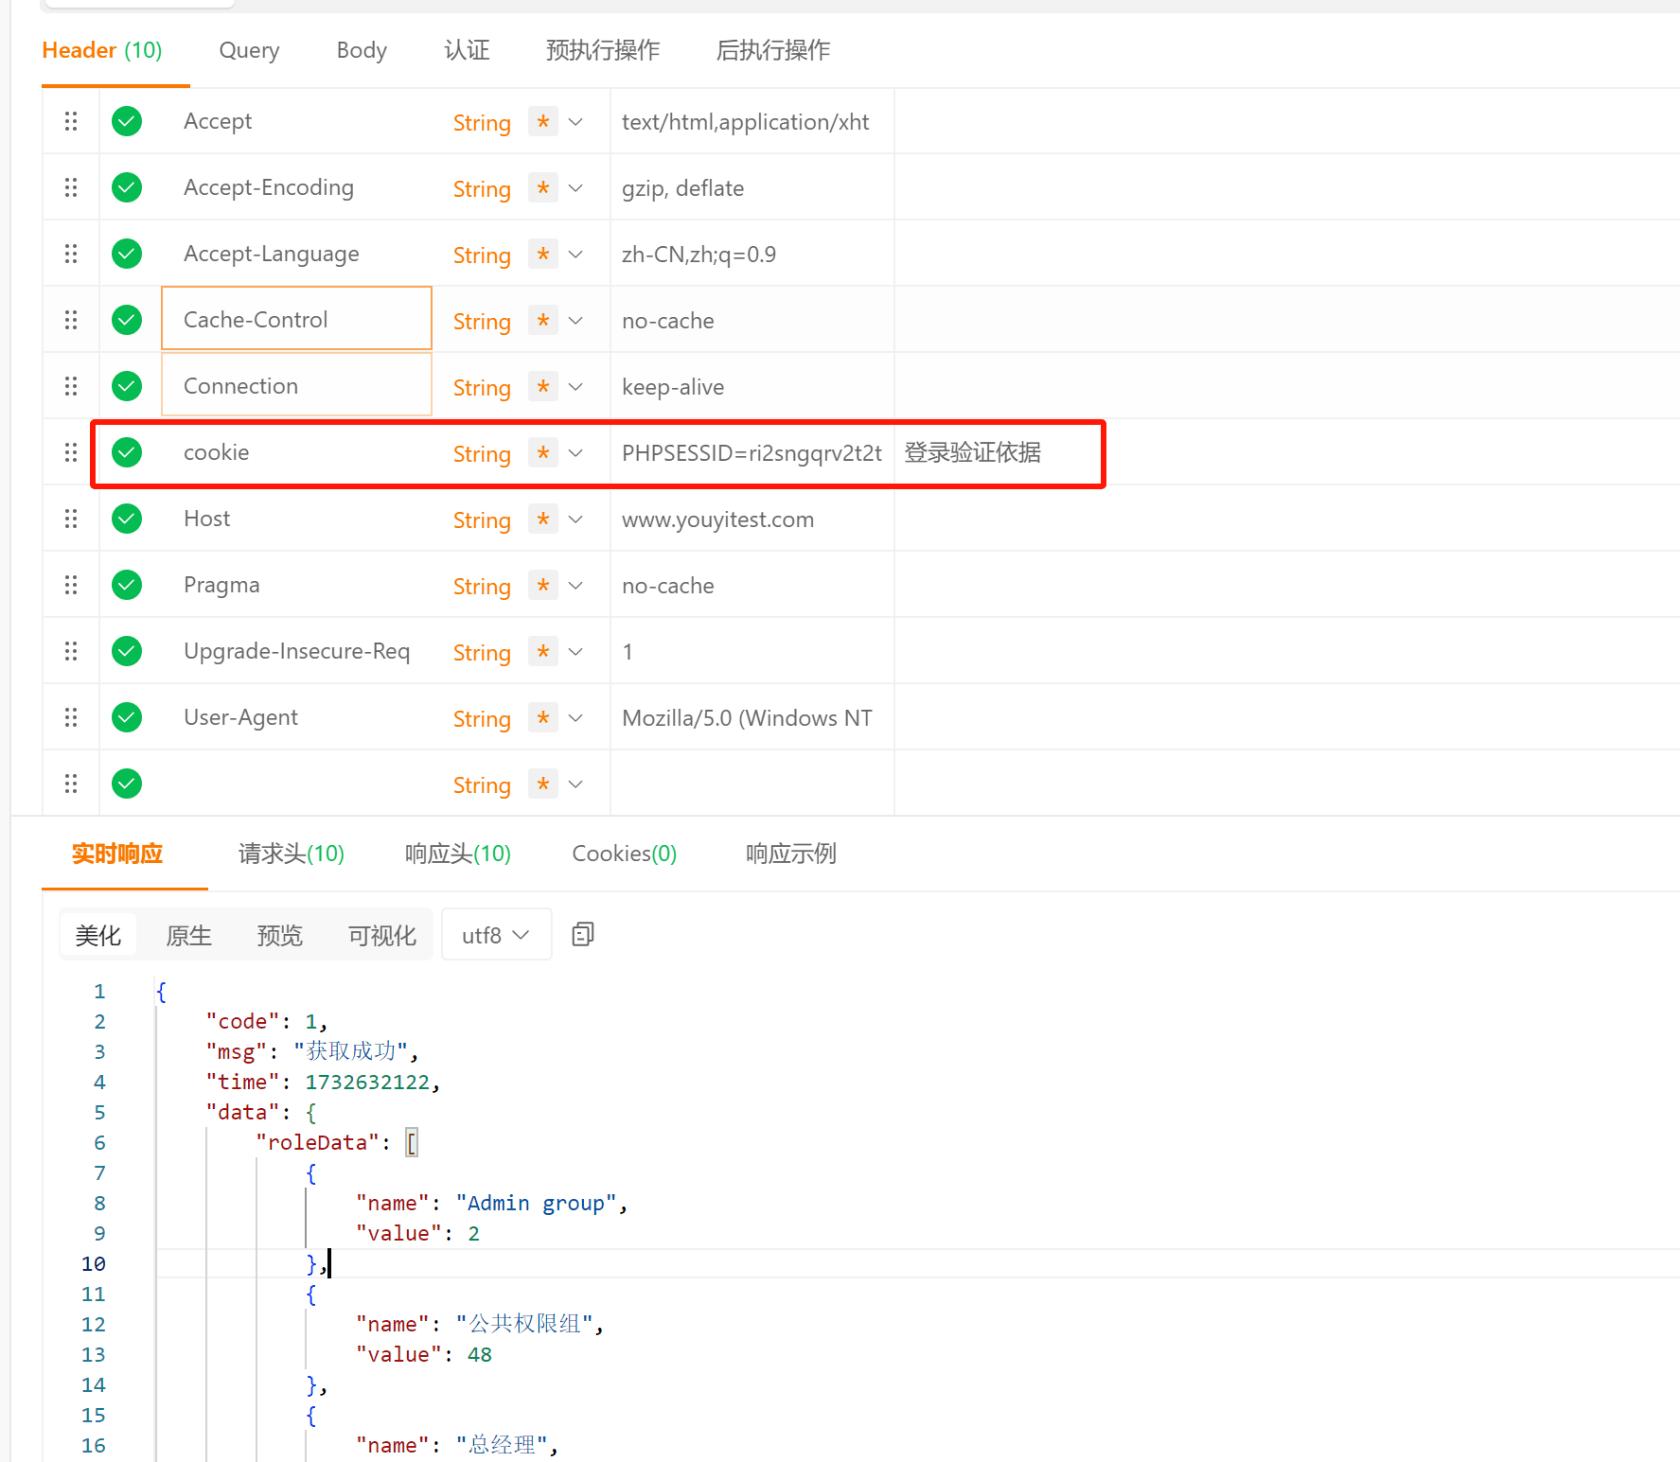The height and width of the screenshot is (1462, 1680).
Task: Grab the drag handle for Connection row
Action: (71, 386)
